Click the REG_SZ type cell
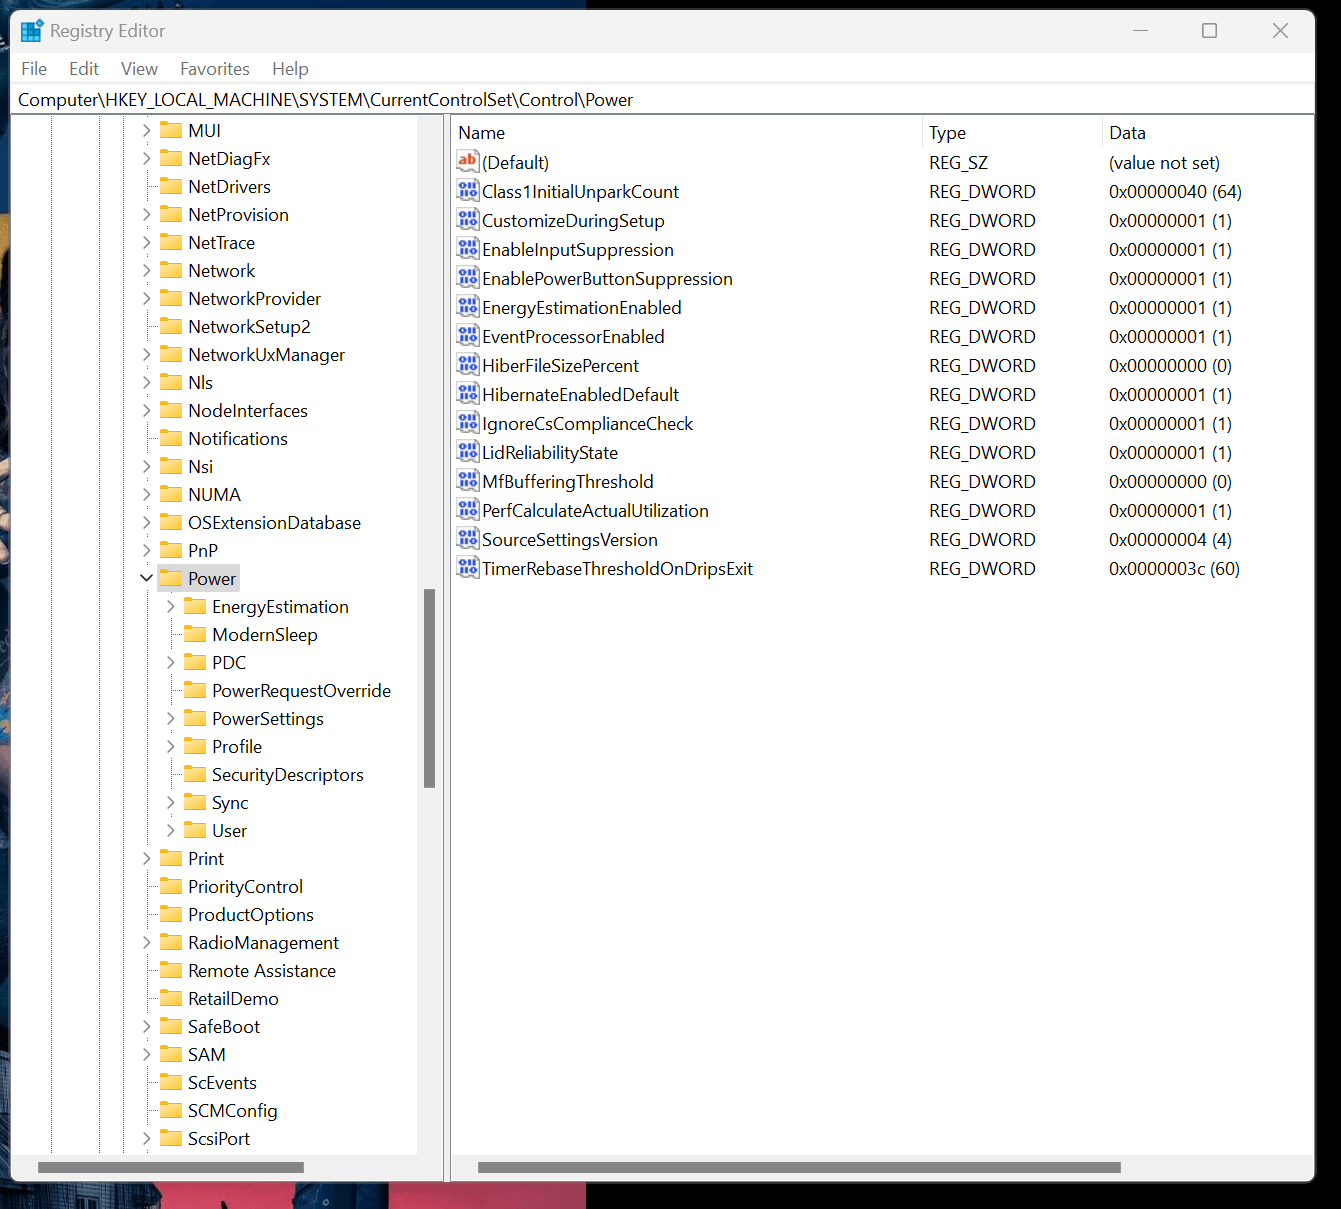This screenshot has height=1209, width=1341. [958, 162]
